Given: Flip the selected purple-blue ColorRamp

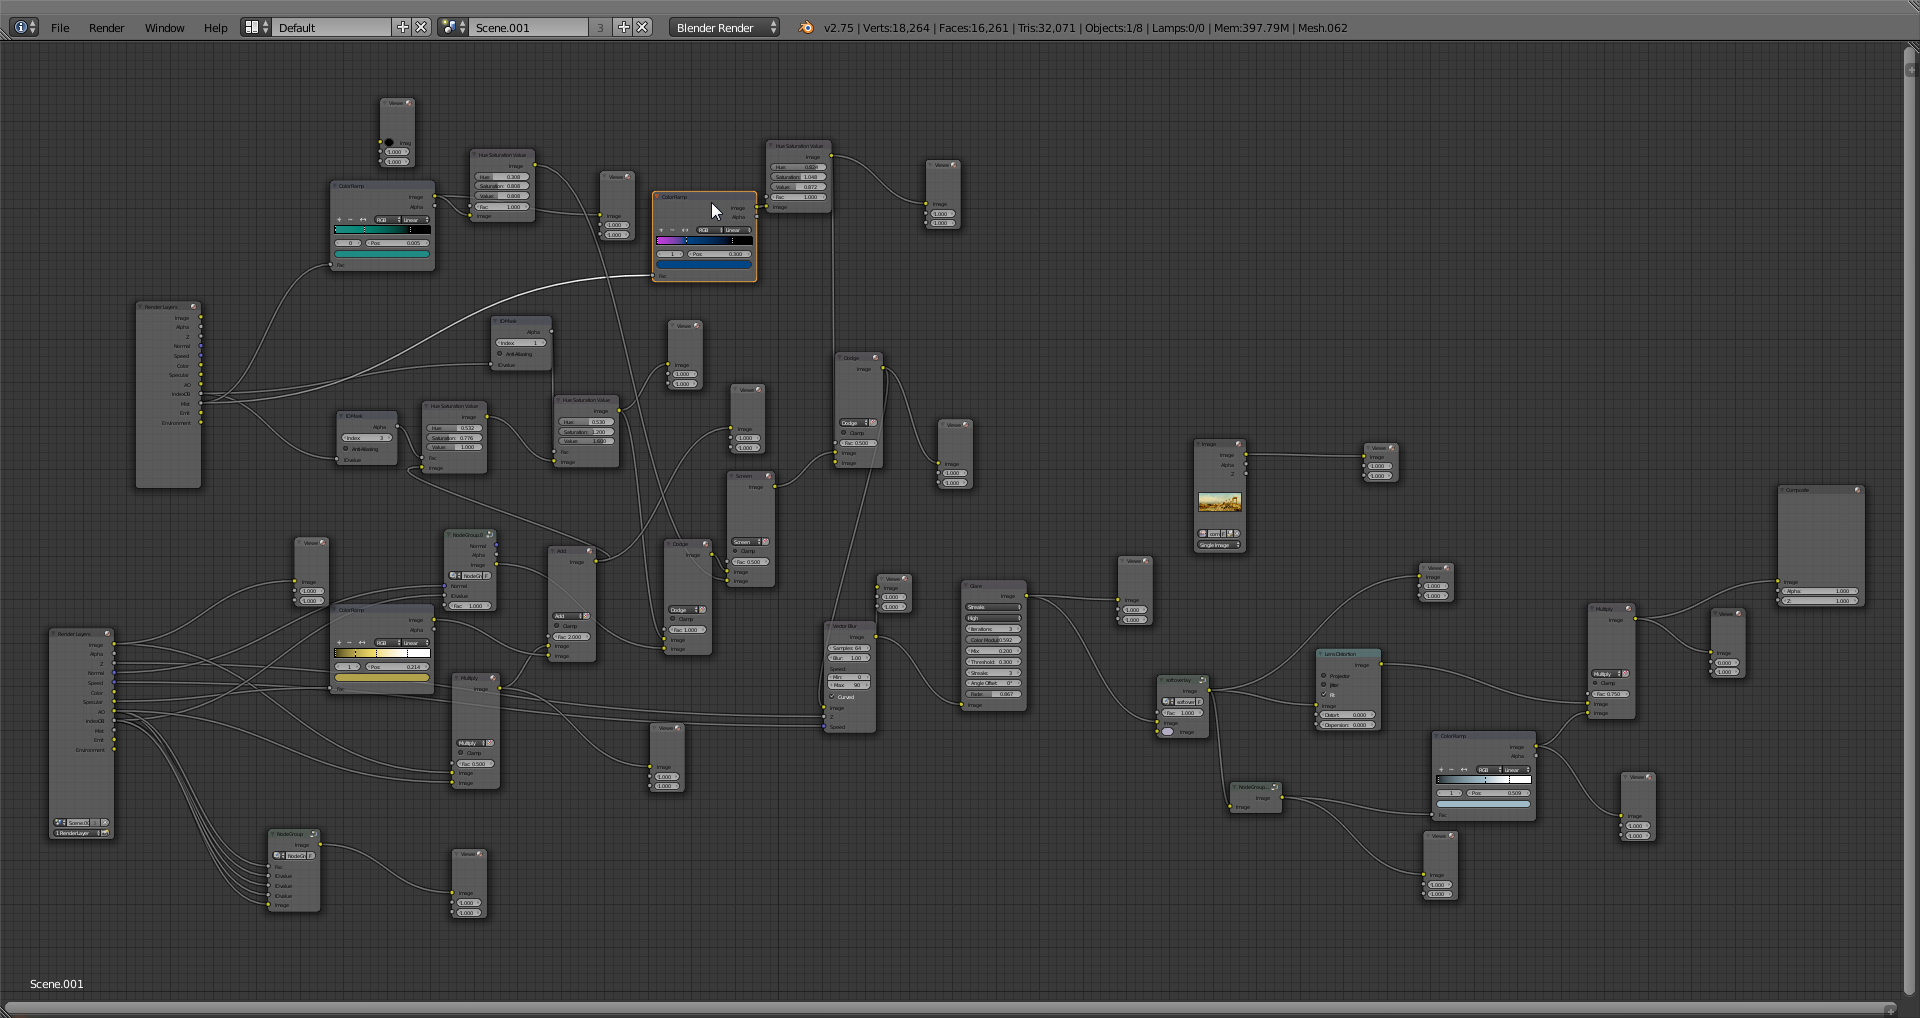Looking at the screenshot, I should click(x=684, y=230).
